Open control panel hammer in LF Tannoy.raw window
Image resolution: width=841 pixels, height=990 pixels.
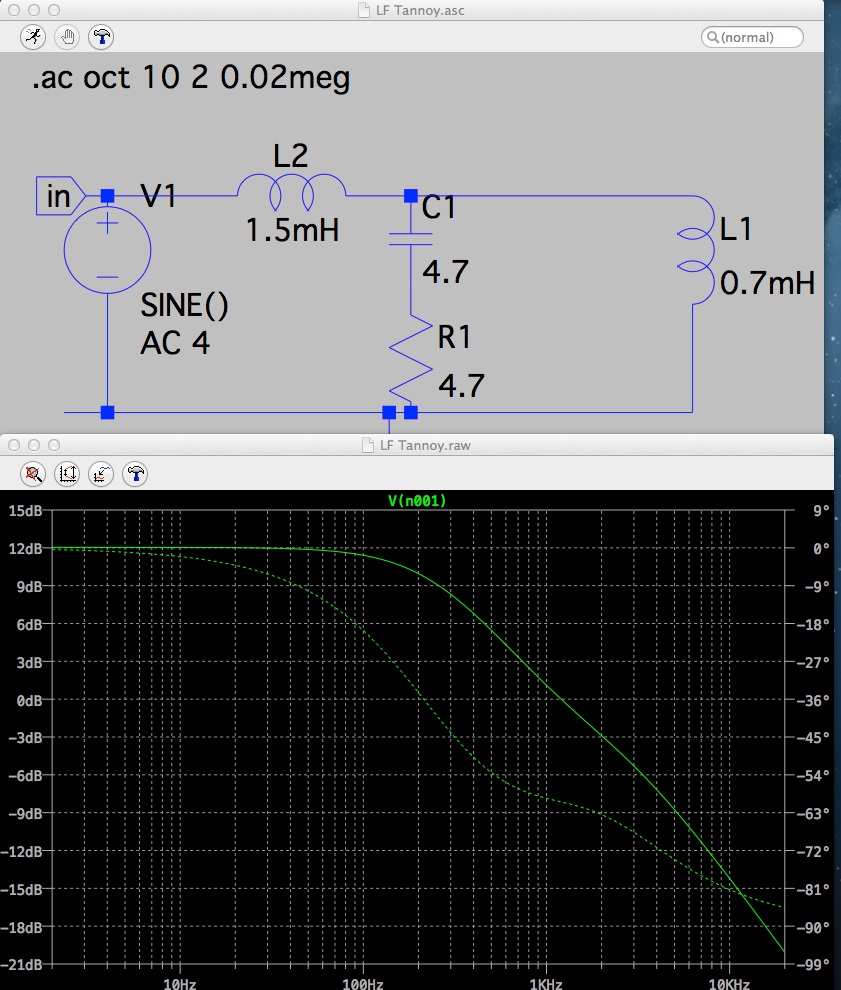[x=135, y=473]
